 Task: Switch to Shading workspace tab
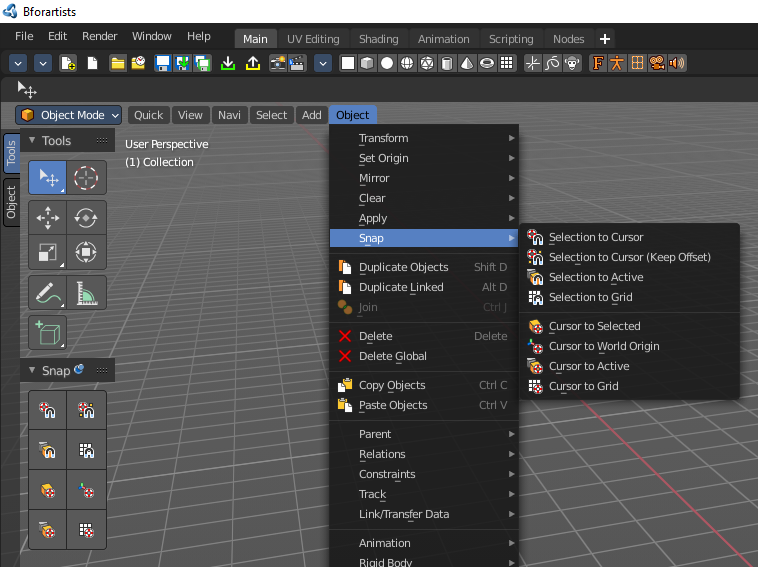pos(379,39)
